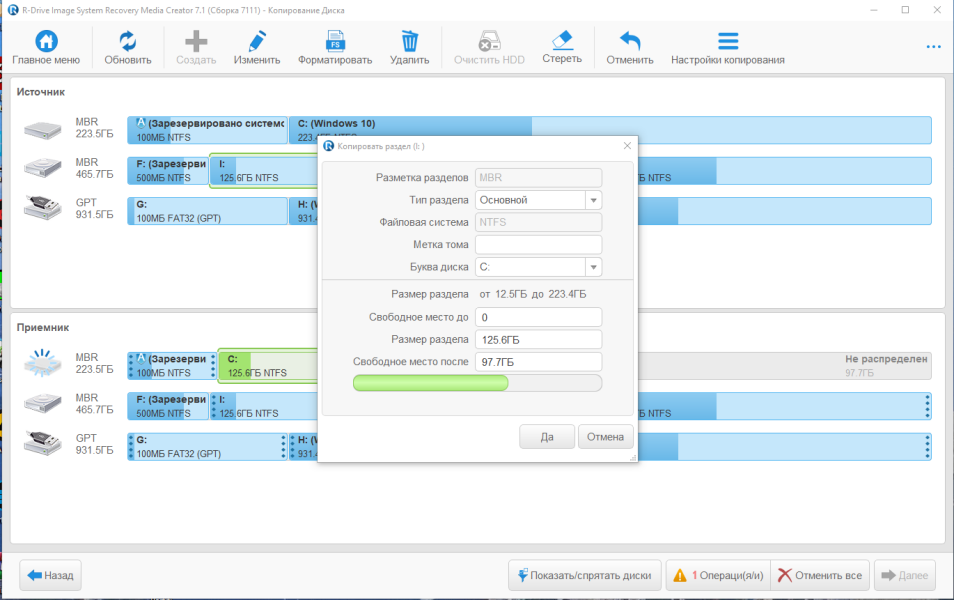Expand the Тип раздела dropdown

[593, 200]
